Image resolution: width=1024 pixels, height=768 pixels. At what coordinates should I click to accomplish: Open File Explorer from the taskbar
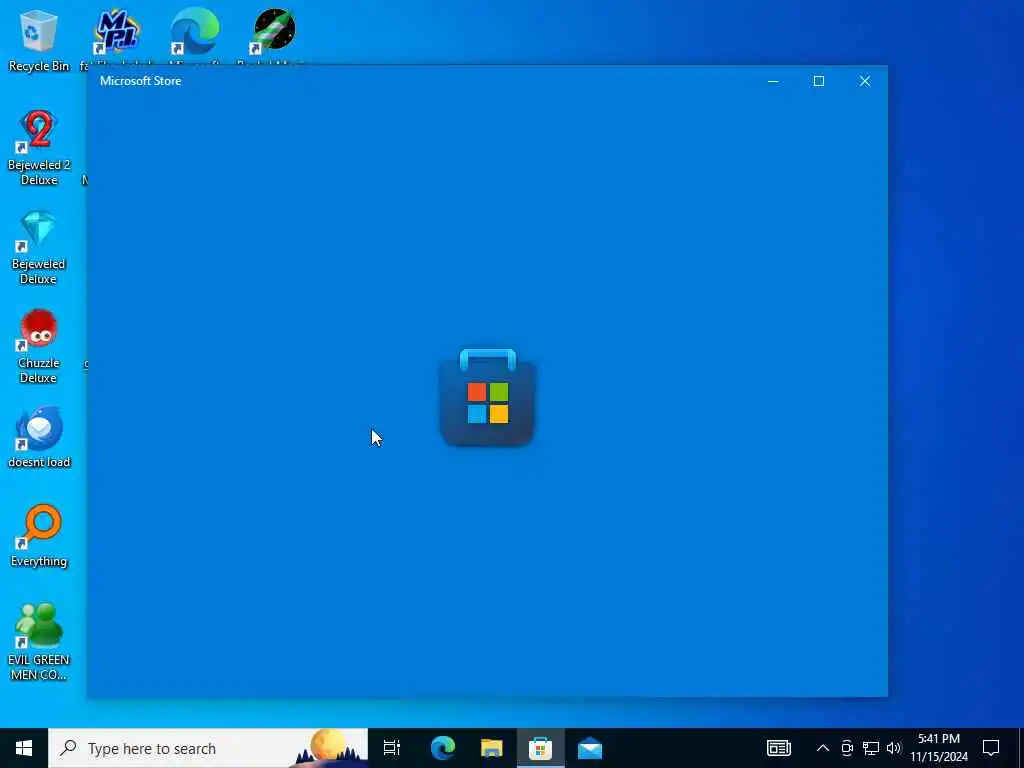pos(492,748)
